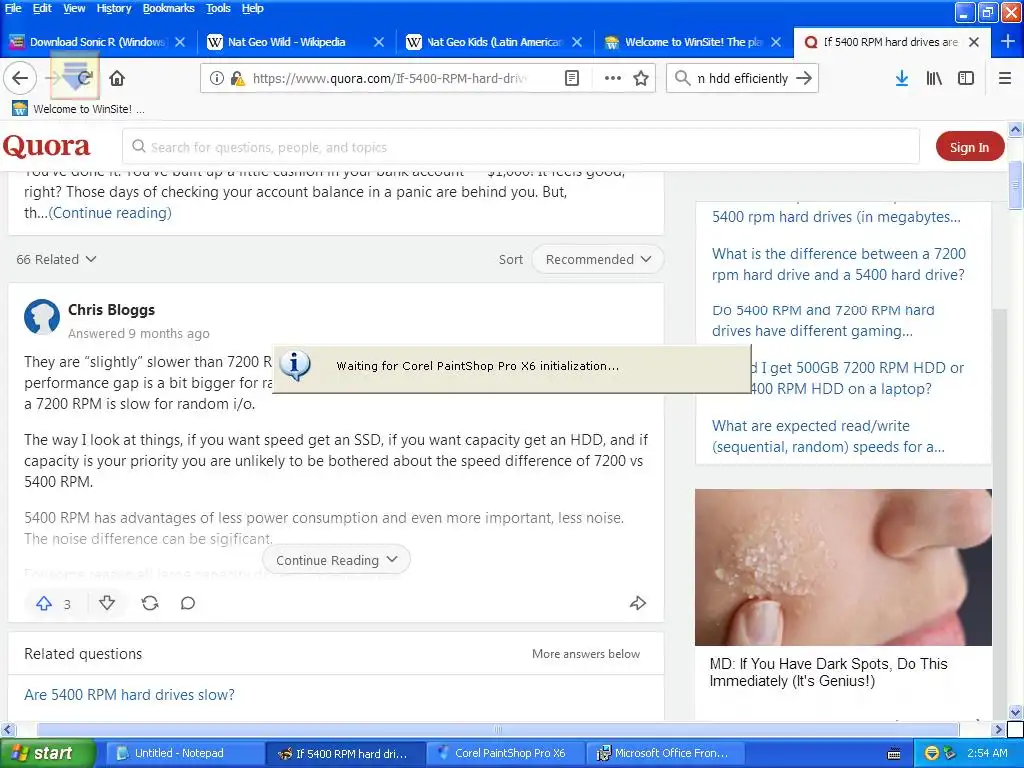Submit search with the arrow icon
The height and width of the screenshot is (768, 1024).
[x=804, y=78]
